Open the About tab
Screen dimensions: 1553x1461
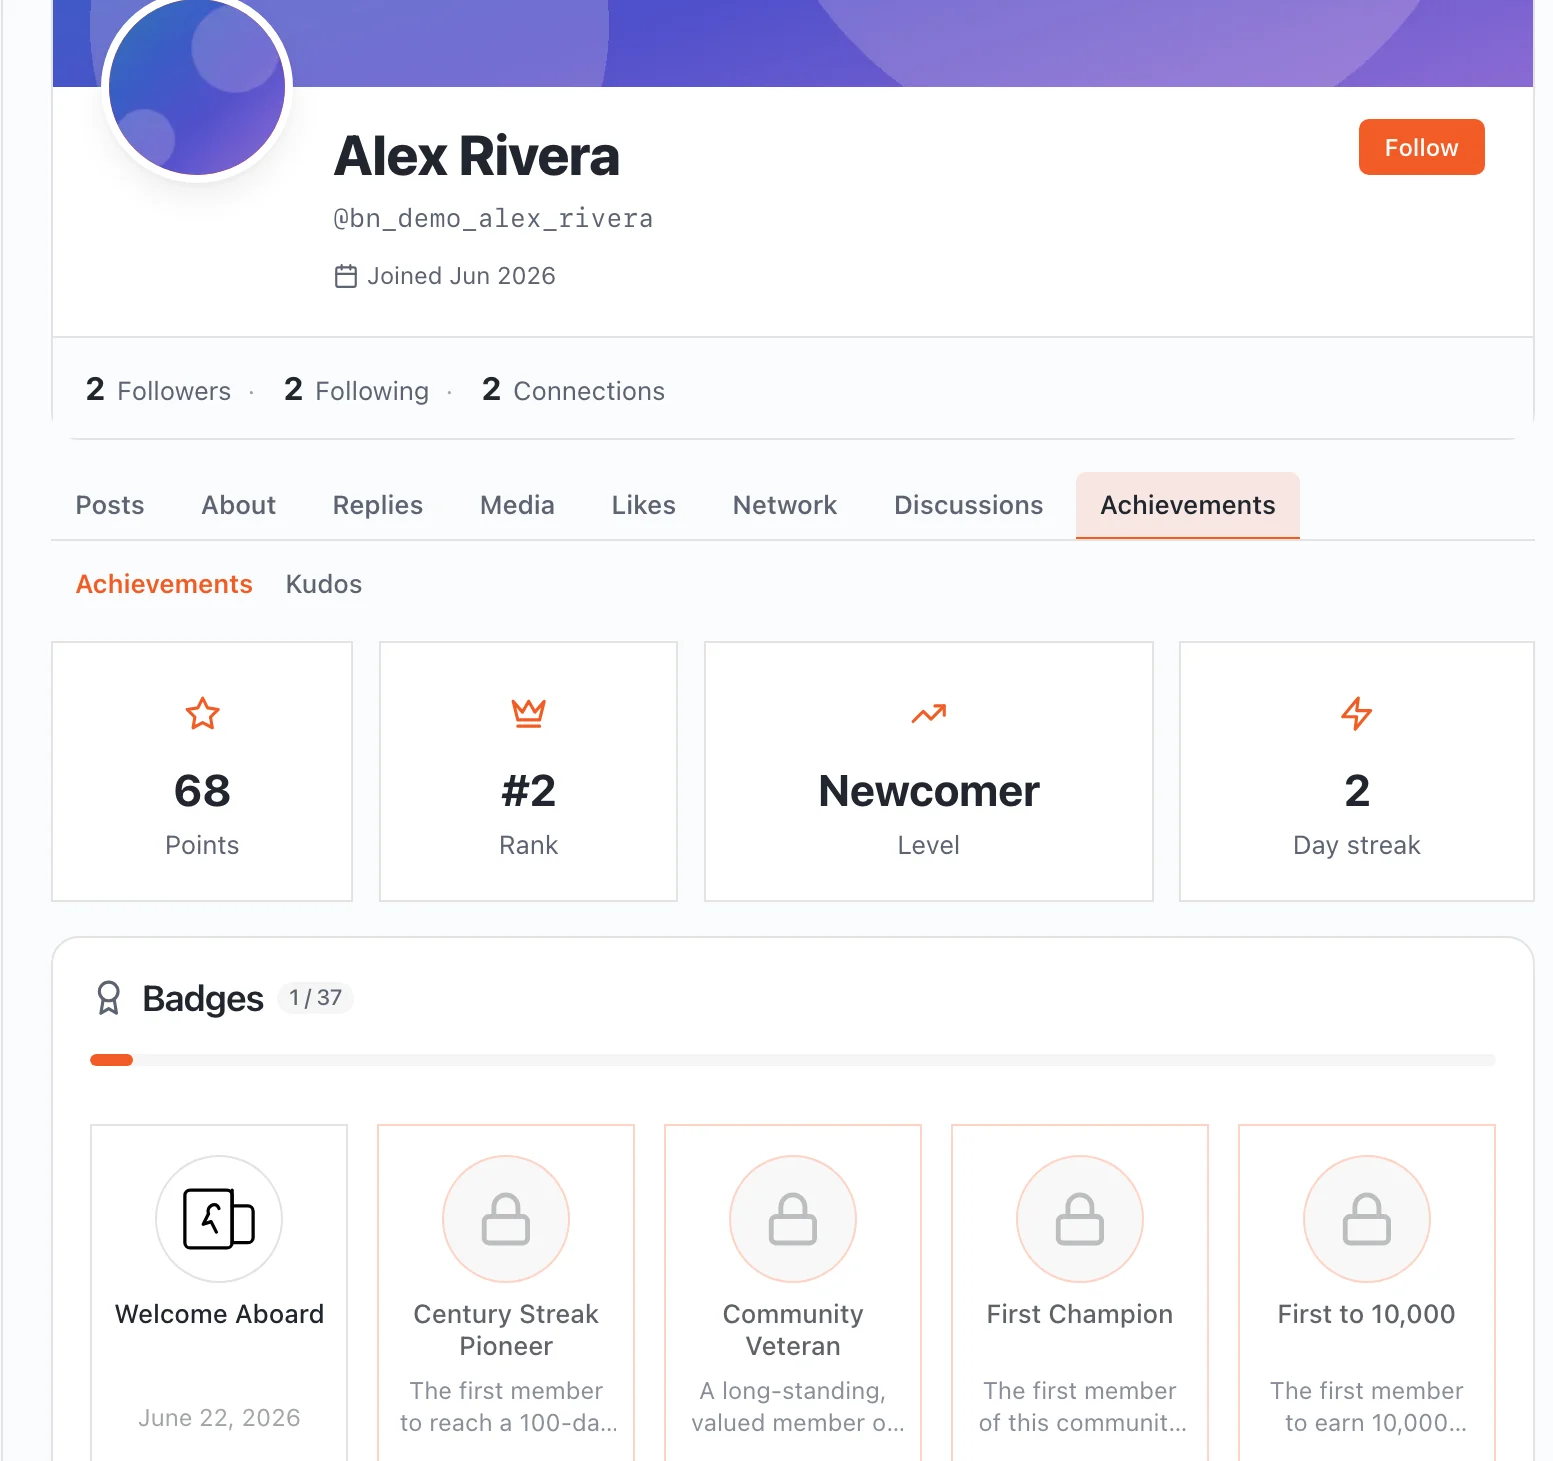[239, 505]
